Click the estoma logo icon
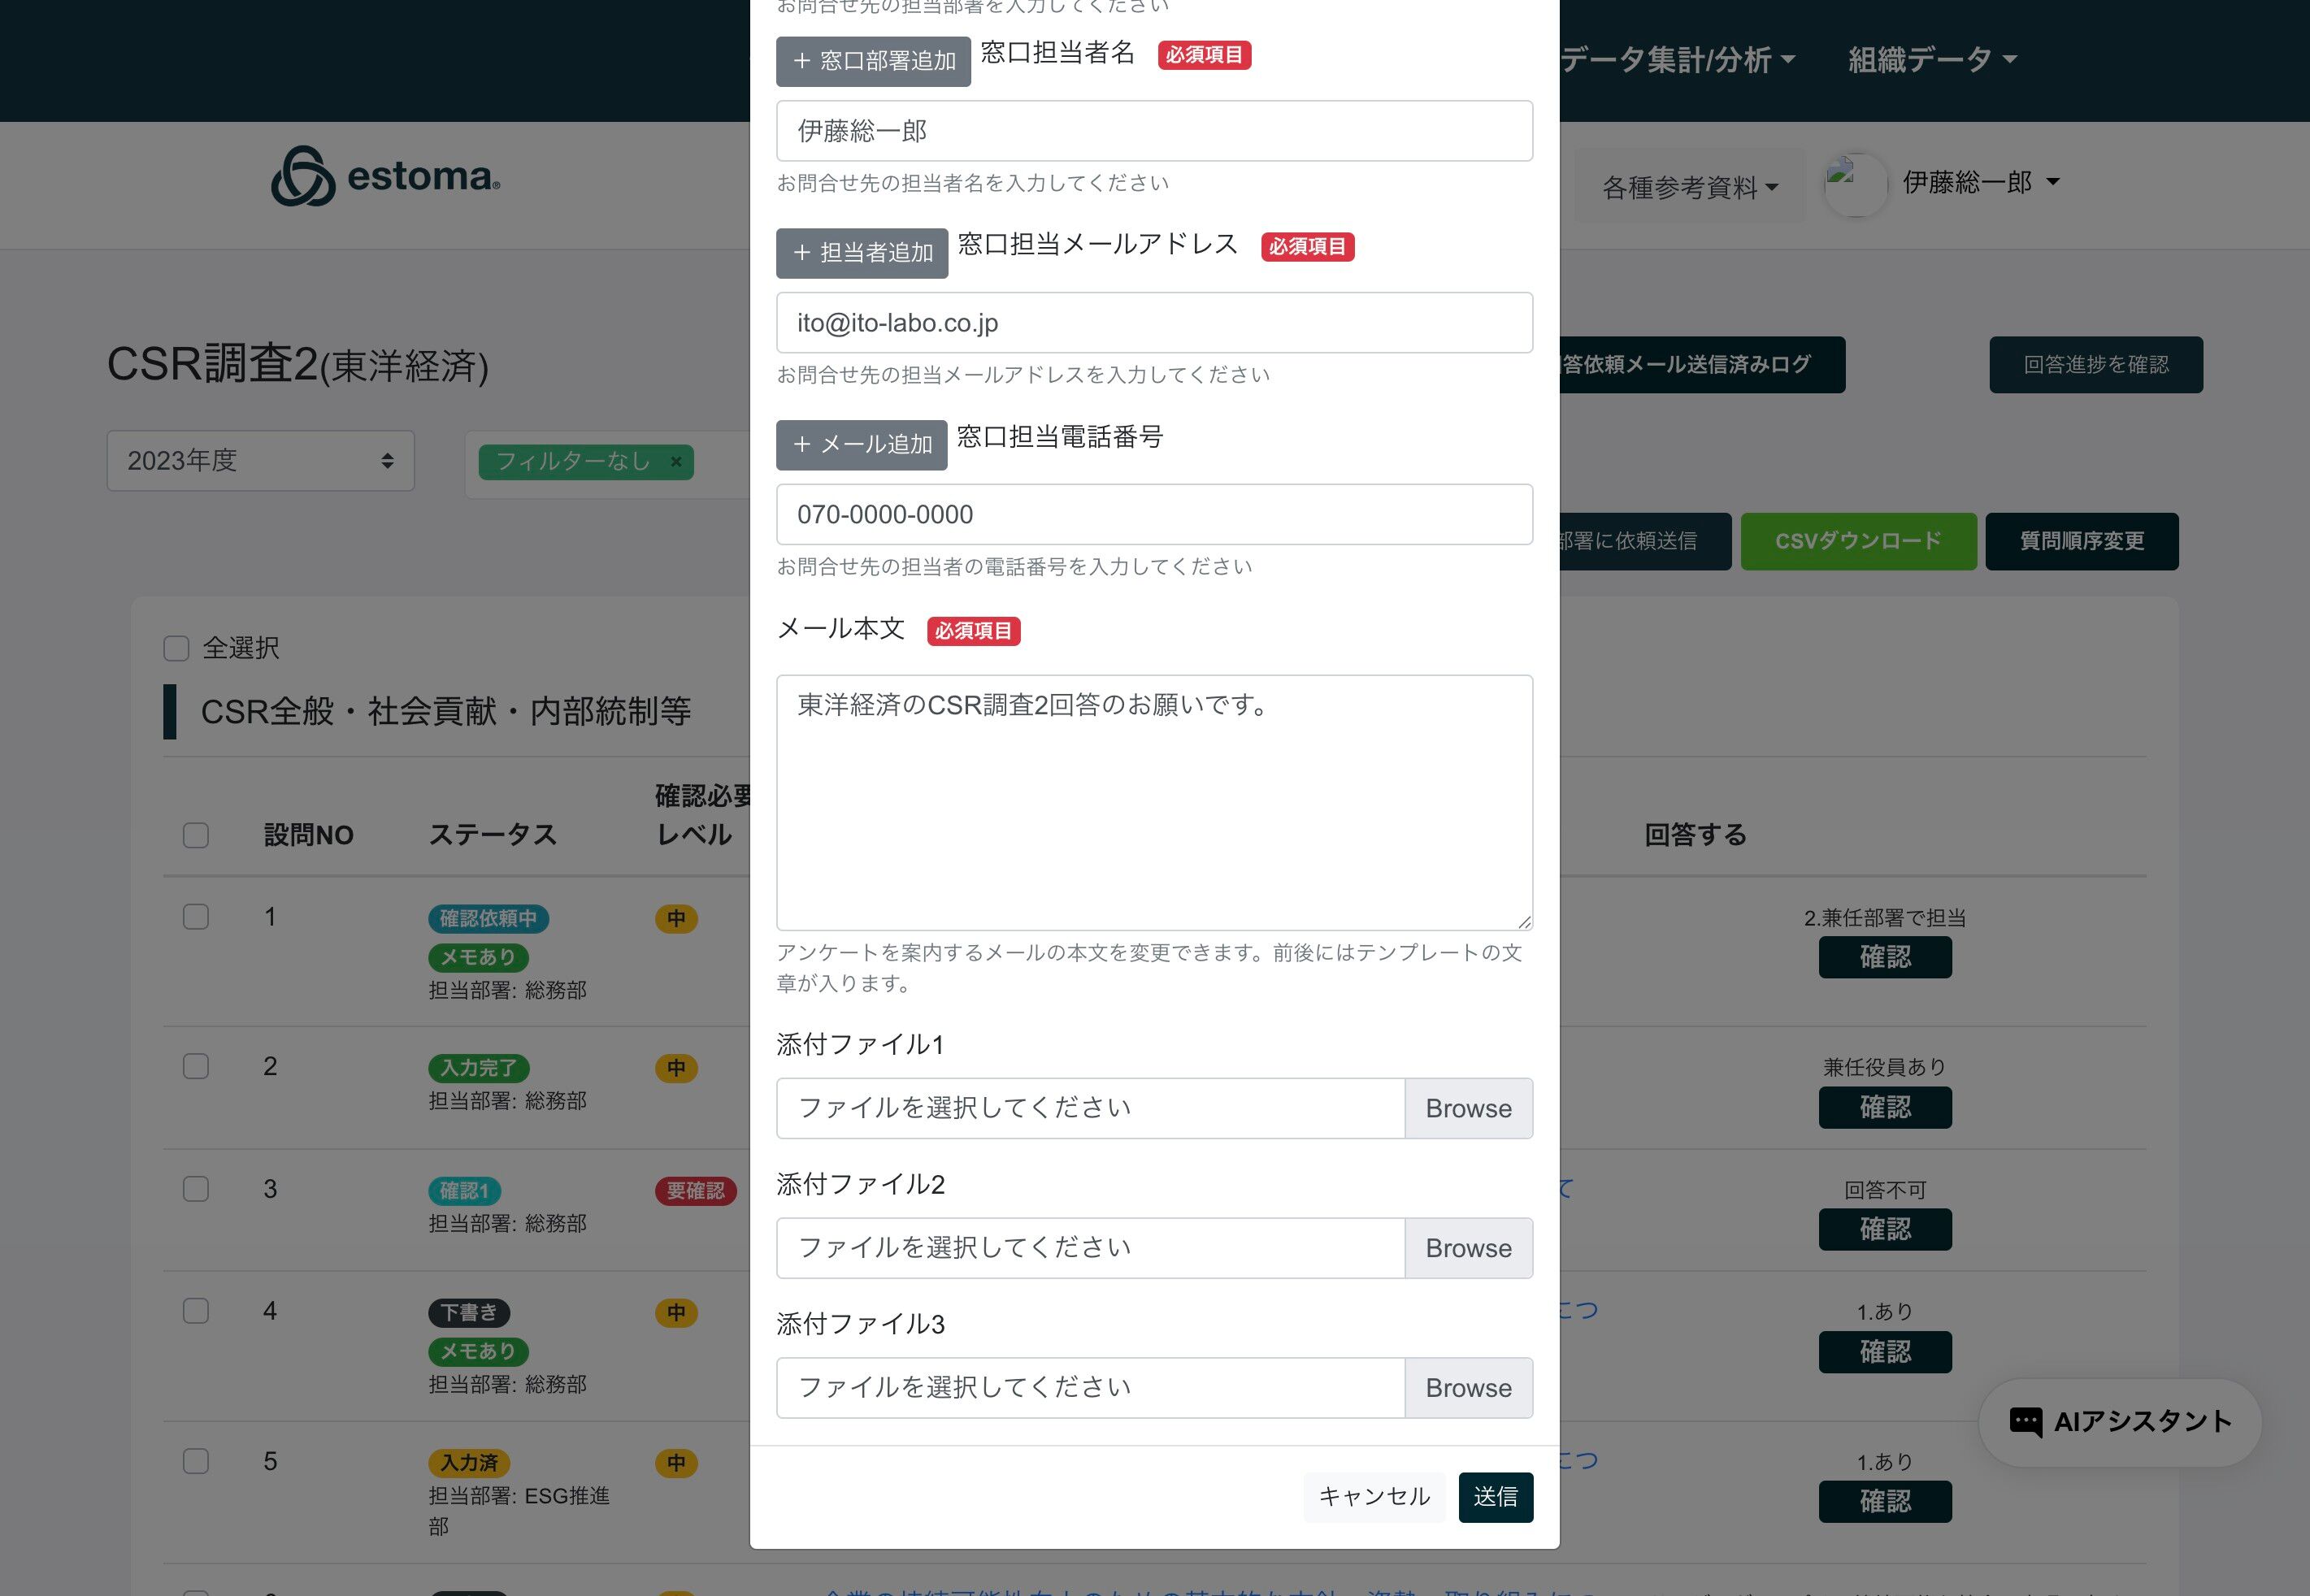This screenshot has width=2310, height=1596. point(302,177)
